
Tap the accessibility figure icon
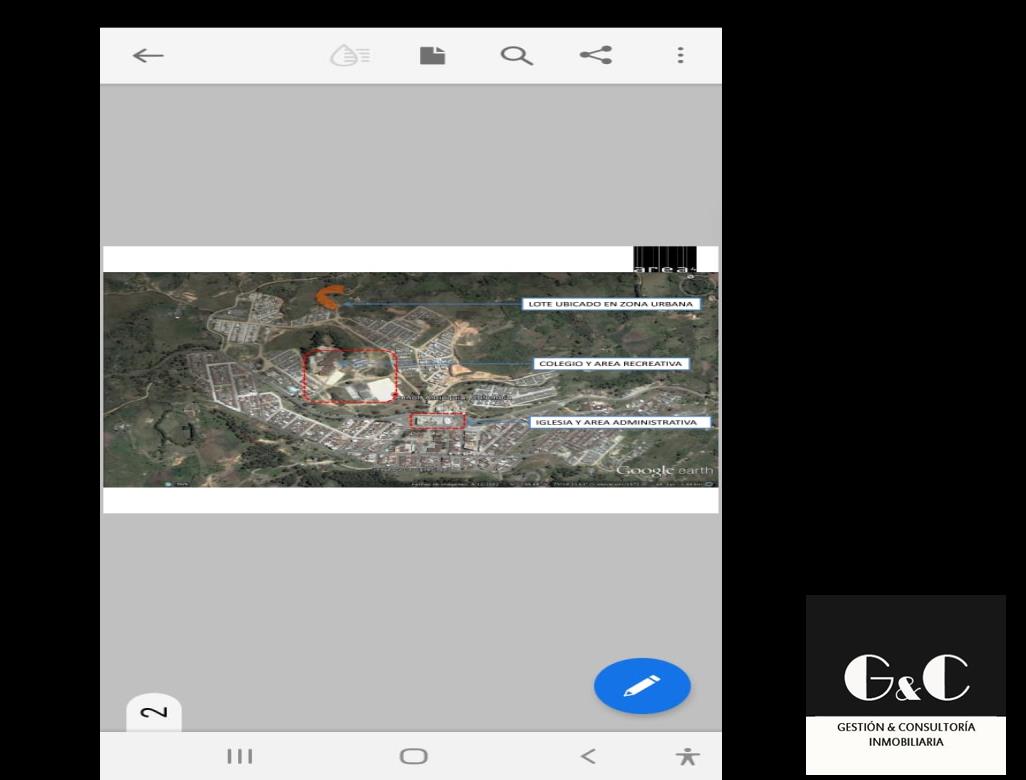point(687,756)
